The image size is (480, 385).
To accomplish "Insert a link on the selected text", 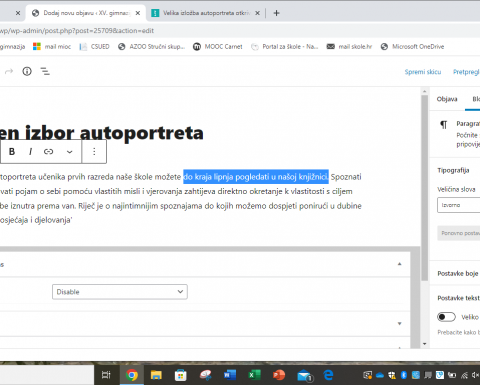I will pos(49,152).
